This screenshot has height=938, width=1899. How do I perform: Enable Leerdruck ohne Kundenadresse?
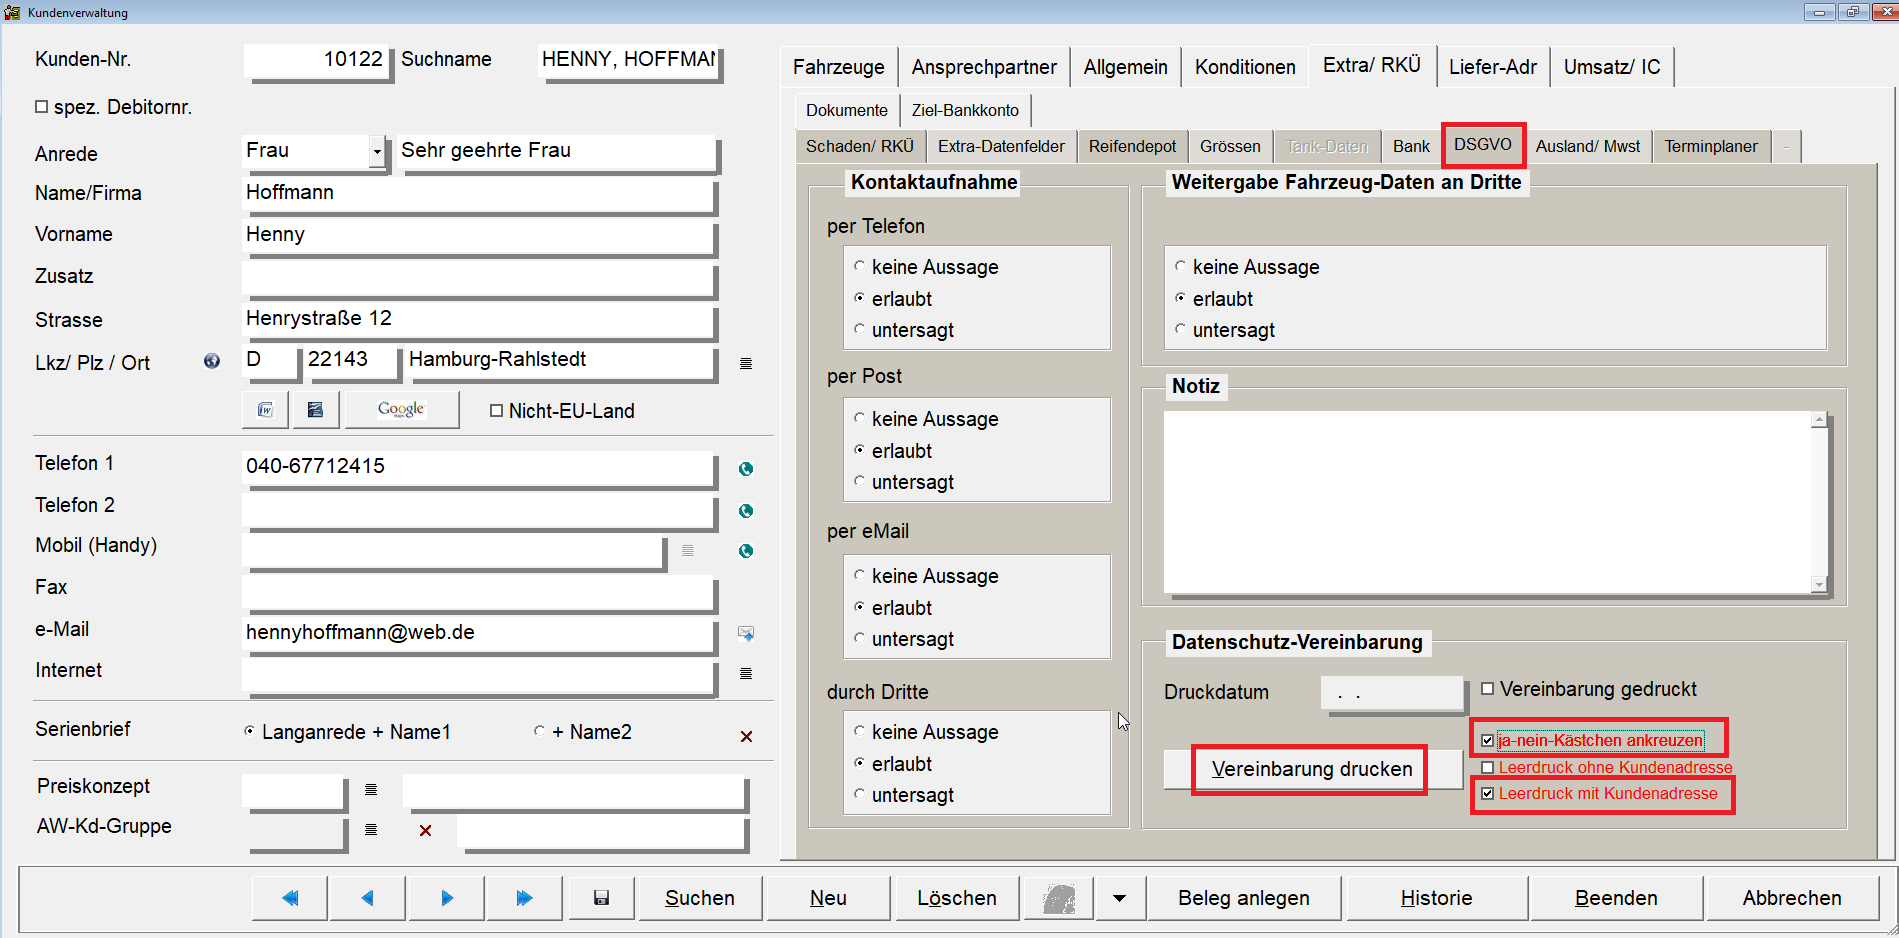pos(1487,767)
